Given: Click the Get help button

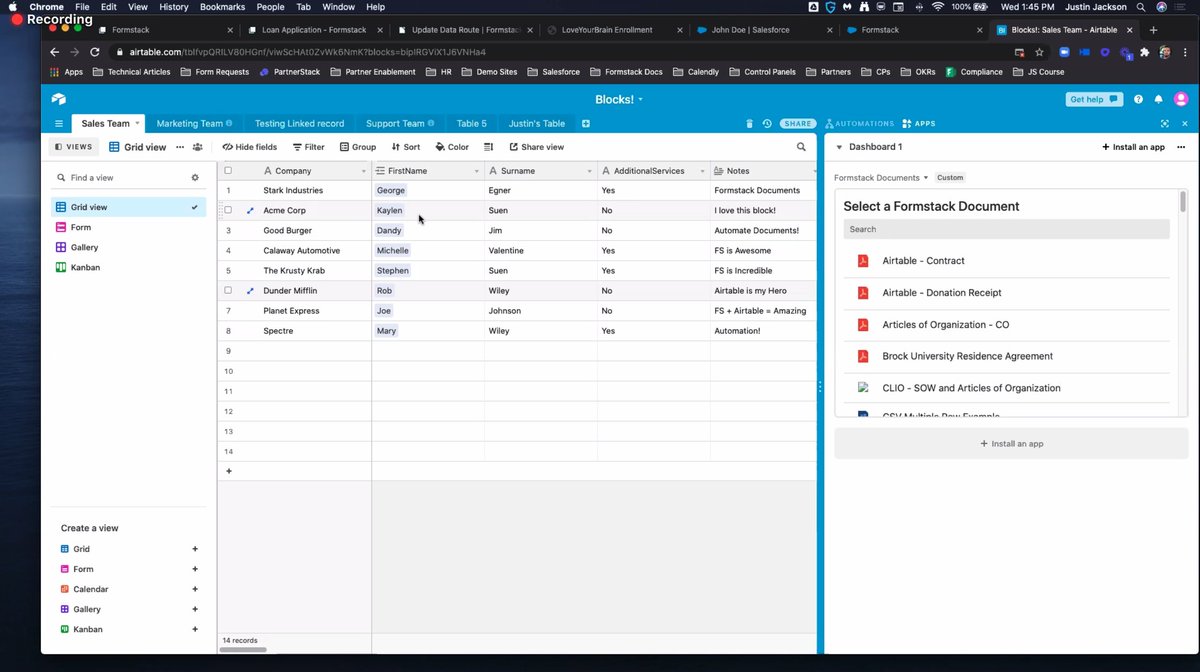Looking at the screenshot, I should [x=1095, y=99].
